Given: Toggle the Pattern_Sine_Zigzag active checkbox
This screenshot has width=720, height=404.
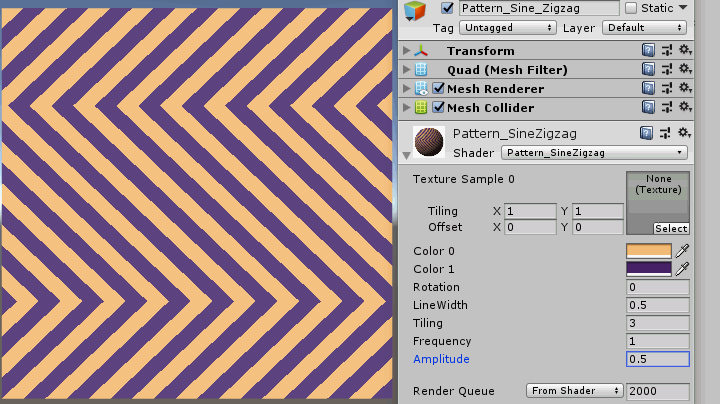Looking at the screenshot, I should [447, 8].
